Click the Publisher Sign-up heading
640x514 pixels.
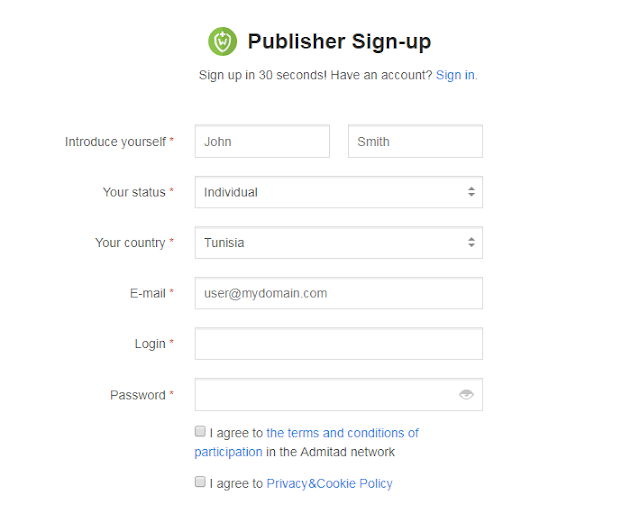[339, 42]
